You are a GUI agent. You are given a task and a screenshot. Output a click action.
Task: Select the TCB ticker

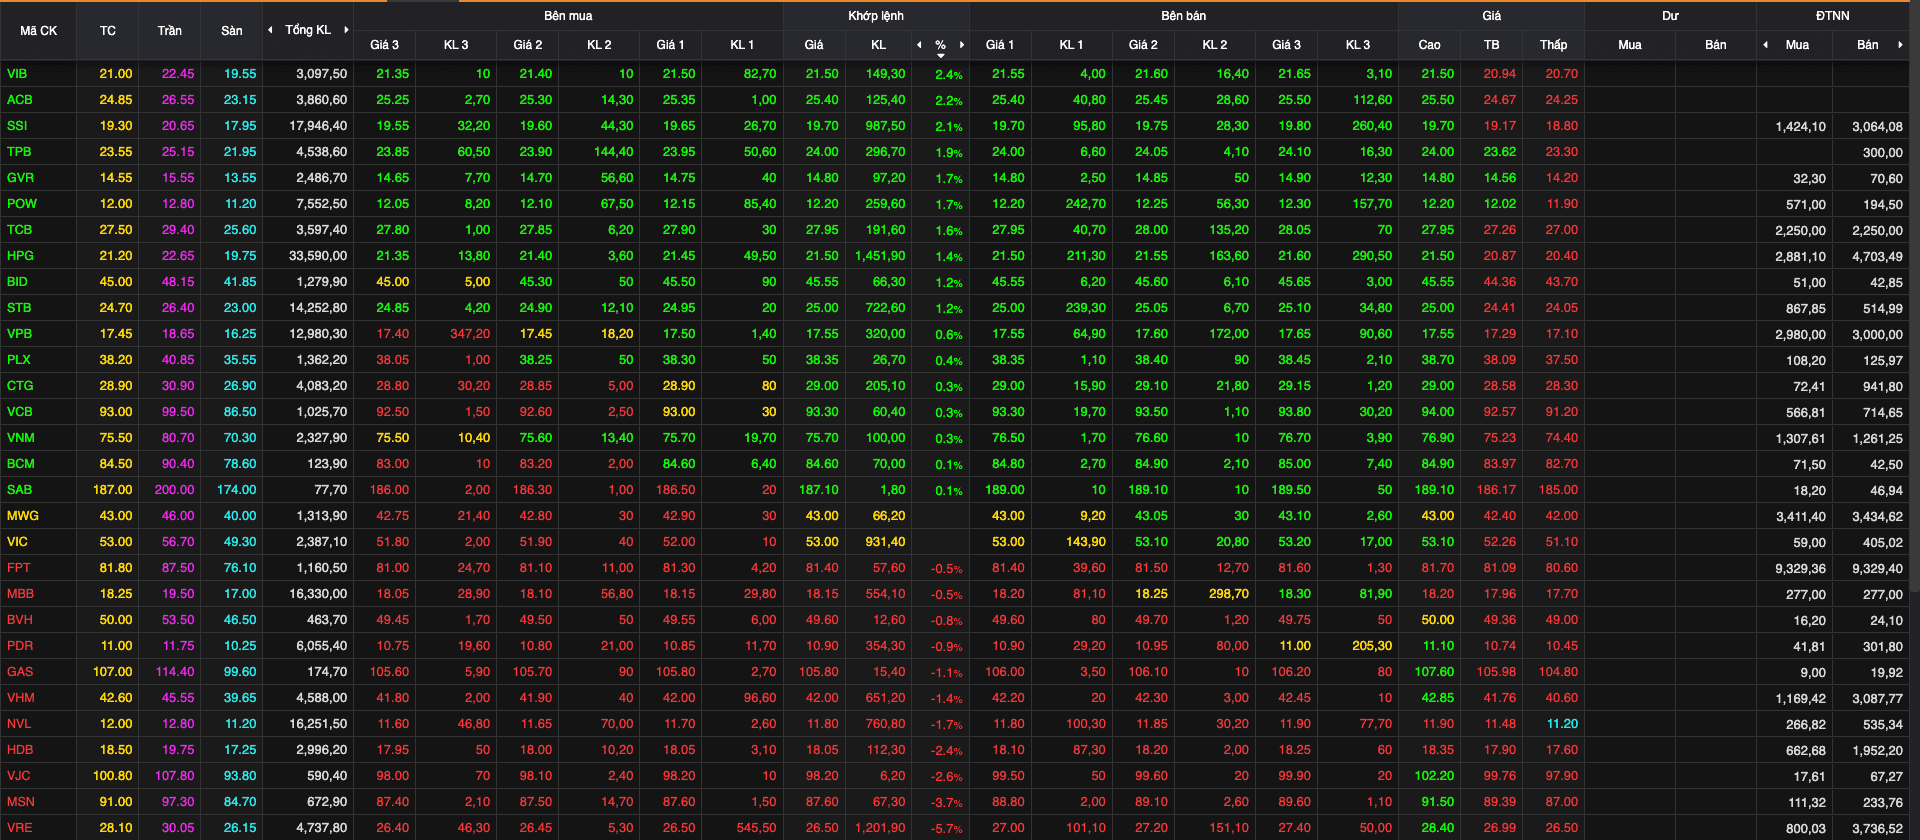pyautogui.click(x=19, y=230)
